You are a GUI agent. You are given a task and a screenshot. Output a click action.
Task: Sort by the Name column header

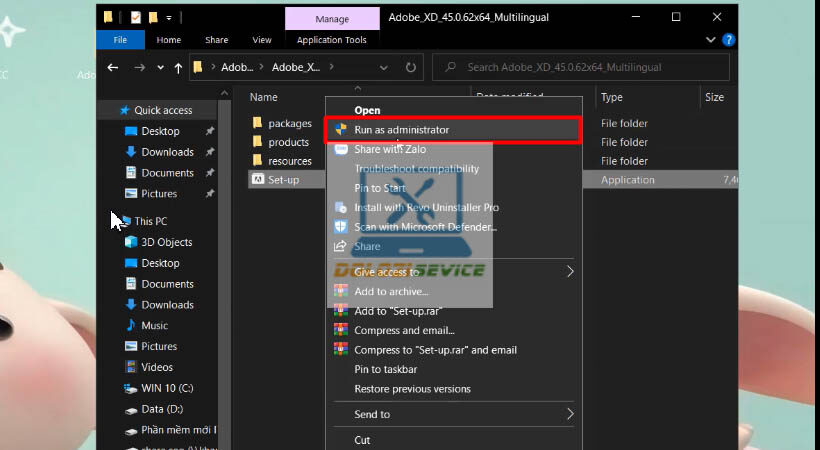[x=264, y=97]
